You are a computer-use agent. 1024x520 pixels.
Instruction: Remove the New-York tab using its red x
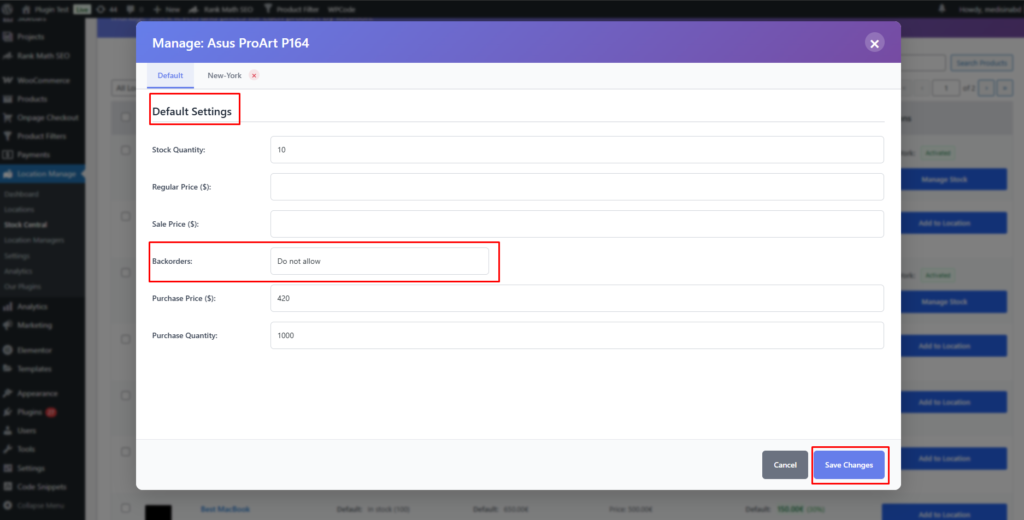pos(254,76)
